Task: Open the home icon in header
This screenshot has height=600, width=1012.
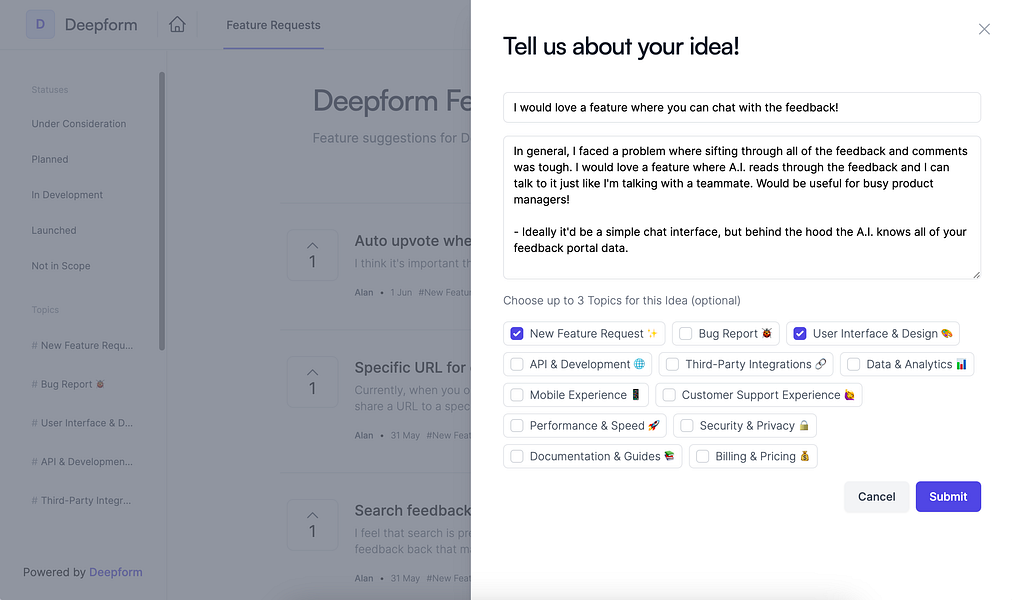Action: pyautogui.click(x=177, y=25)
